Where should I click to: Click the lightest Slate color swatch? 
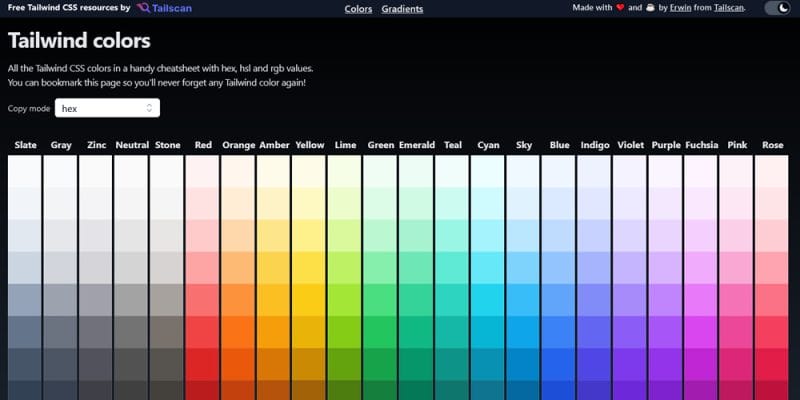click(x=25, y=171)
